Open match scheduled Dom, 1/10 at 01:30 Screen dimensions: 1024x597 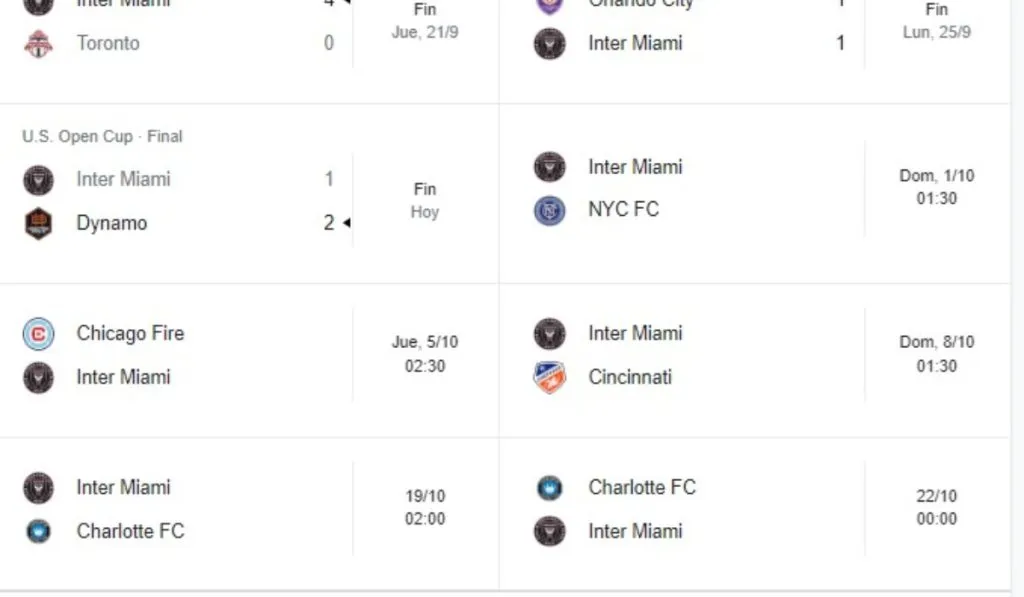[x=936, y=187]
